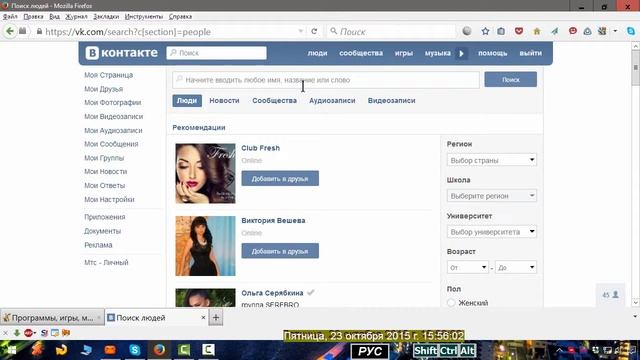Show hidden system tray icons chevron
The width and height of the screenshot is (640, 360).
coord(559,350)
